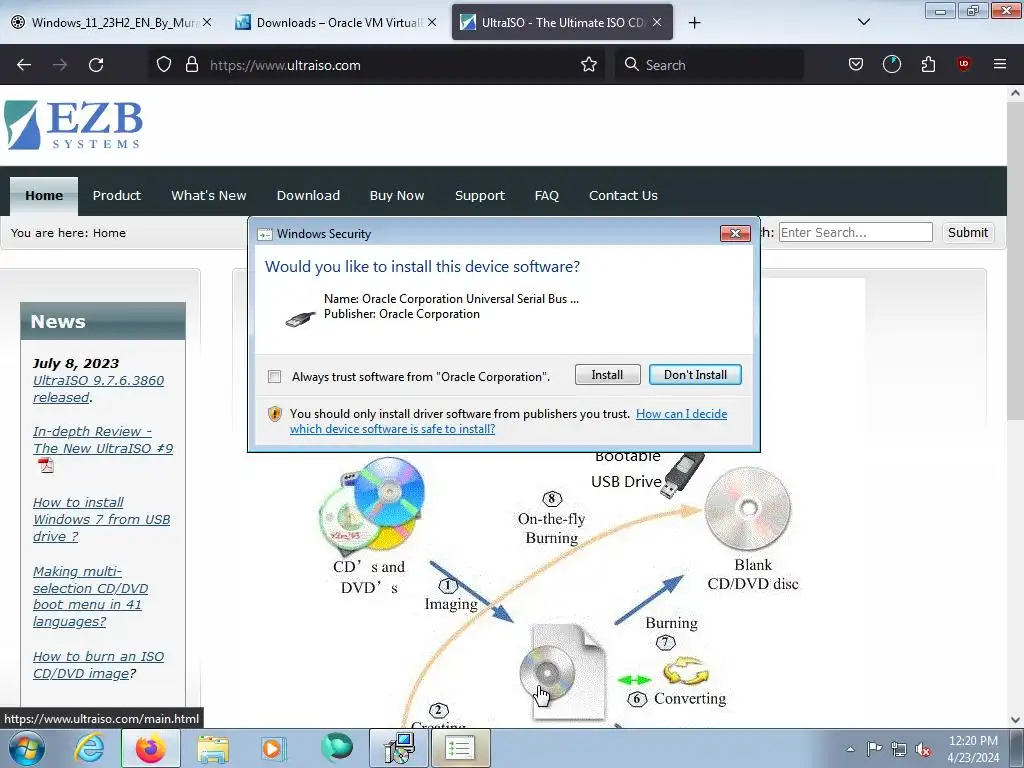Screen dimensions: 1024x768
Task: Bookmark this page with the star icon
Action: (x=588, y=65)
